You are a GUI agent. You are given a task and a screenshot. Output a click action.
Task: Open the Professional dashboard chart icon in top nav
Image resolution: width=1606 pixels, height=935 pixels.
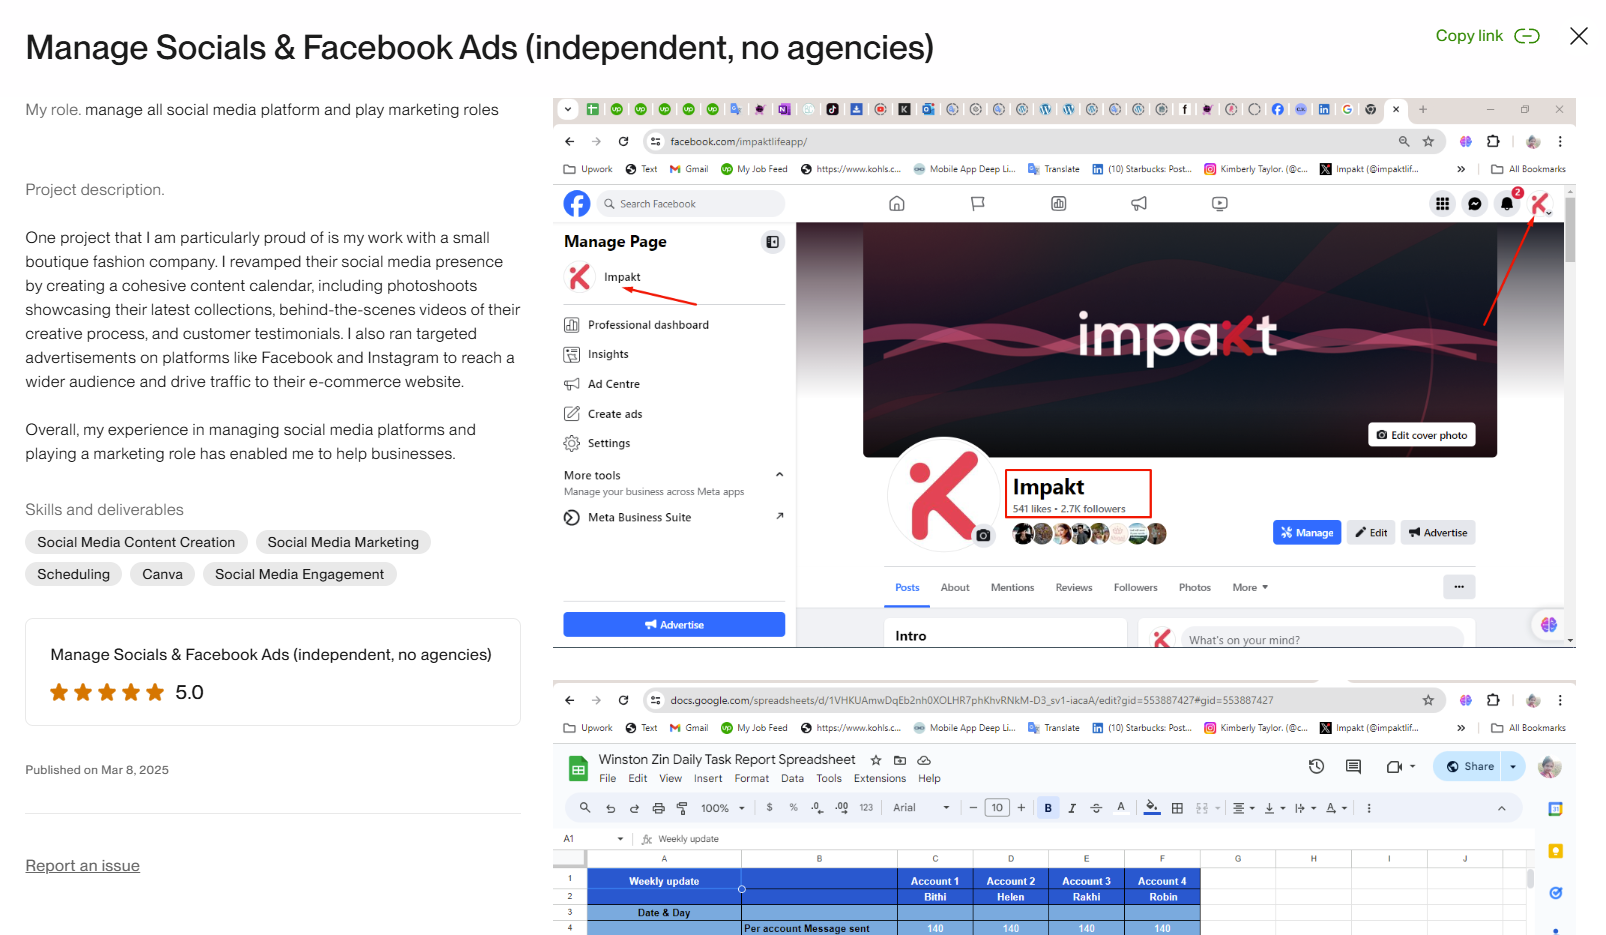tap(1059, 204)
